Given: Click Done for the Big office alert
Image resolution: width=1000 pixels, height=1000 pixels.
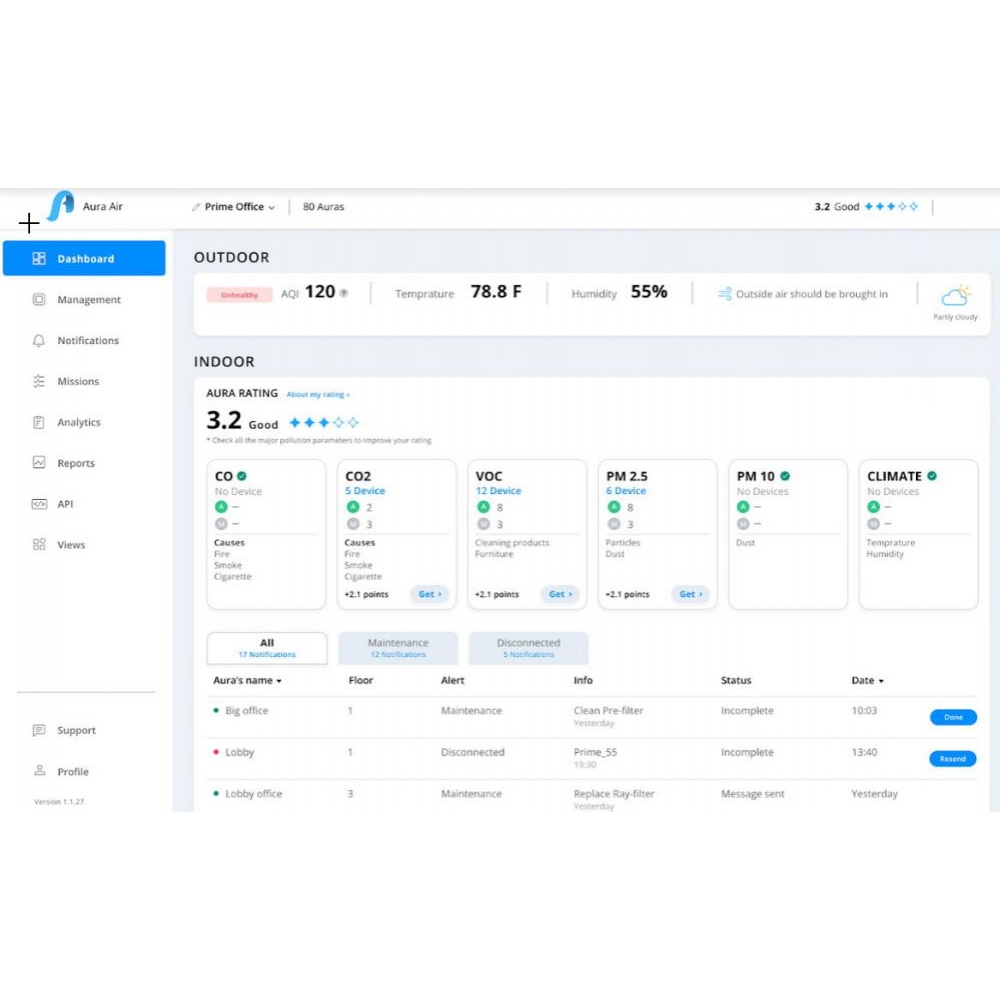Looking at the screenshot, I should pos(952,717).
